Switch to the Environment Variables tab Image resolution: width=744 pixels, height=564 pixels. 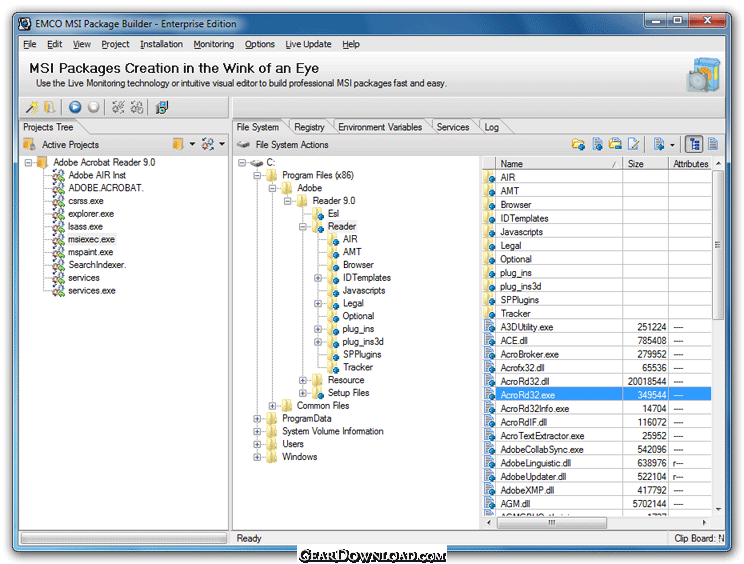380,127
